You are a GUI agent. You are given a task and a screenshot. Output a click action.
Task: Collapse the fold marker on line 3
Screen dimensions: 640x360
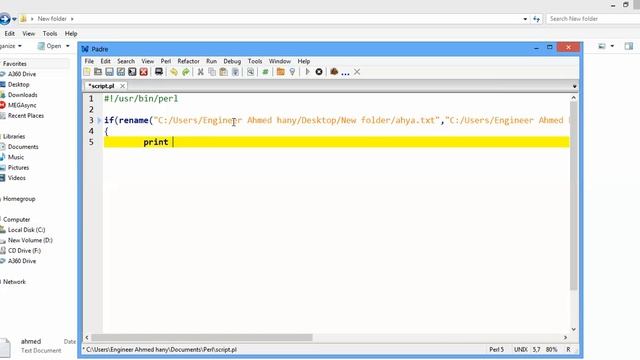point(99,120)
